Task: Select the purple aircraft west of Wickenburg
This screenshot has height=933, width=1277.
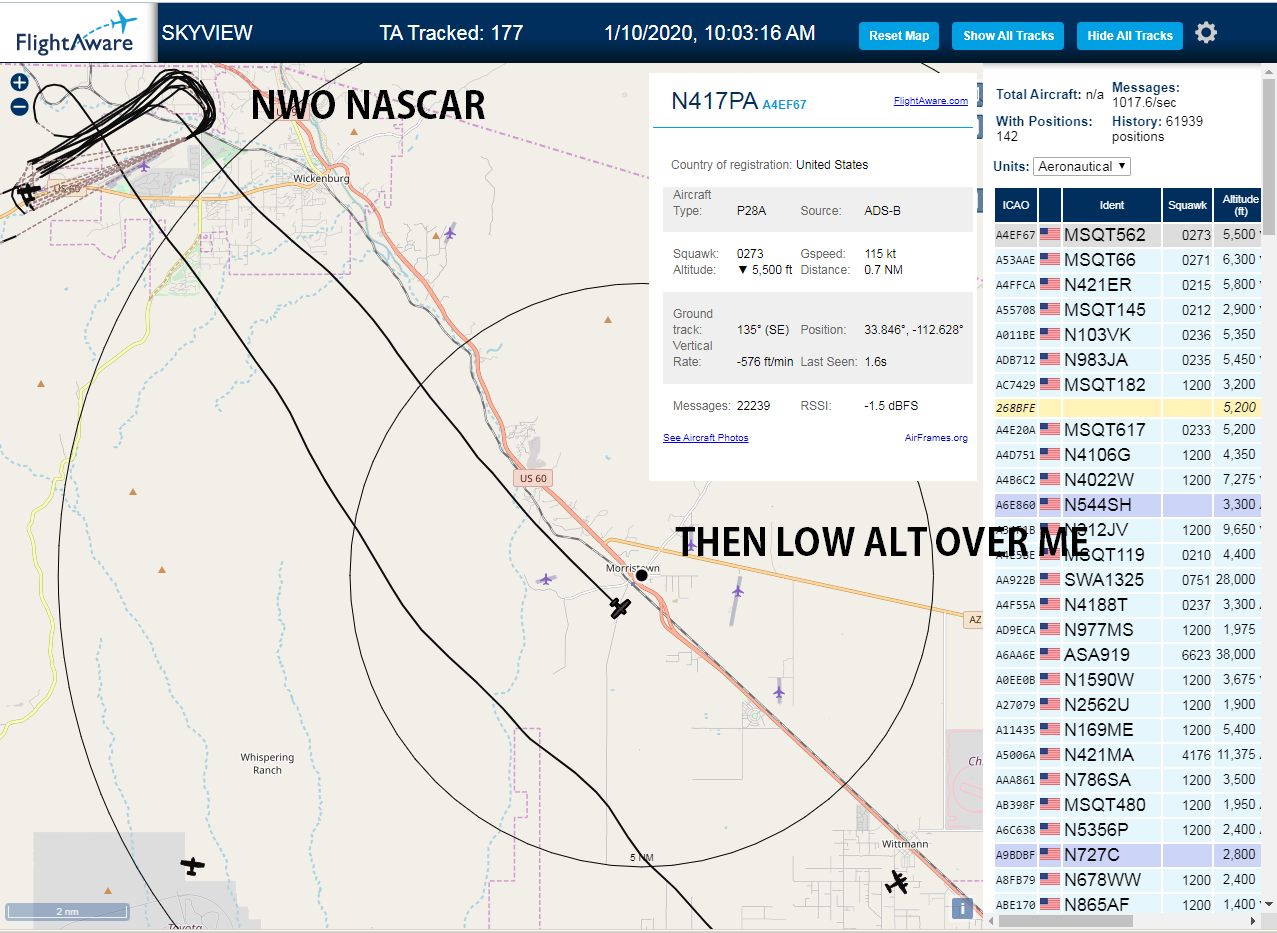Action: pyautogui.click(x=145, y=164)
